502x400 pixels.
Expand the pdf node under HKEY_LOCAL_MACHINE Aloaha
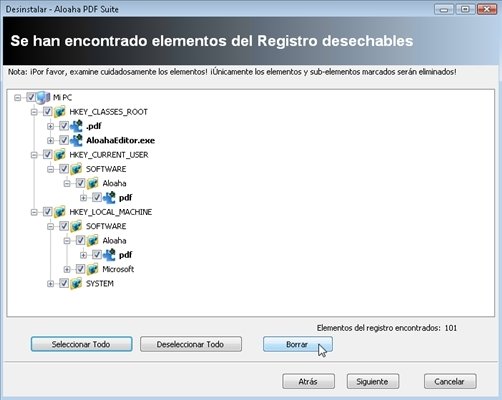coord(83,255)
